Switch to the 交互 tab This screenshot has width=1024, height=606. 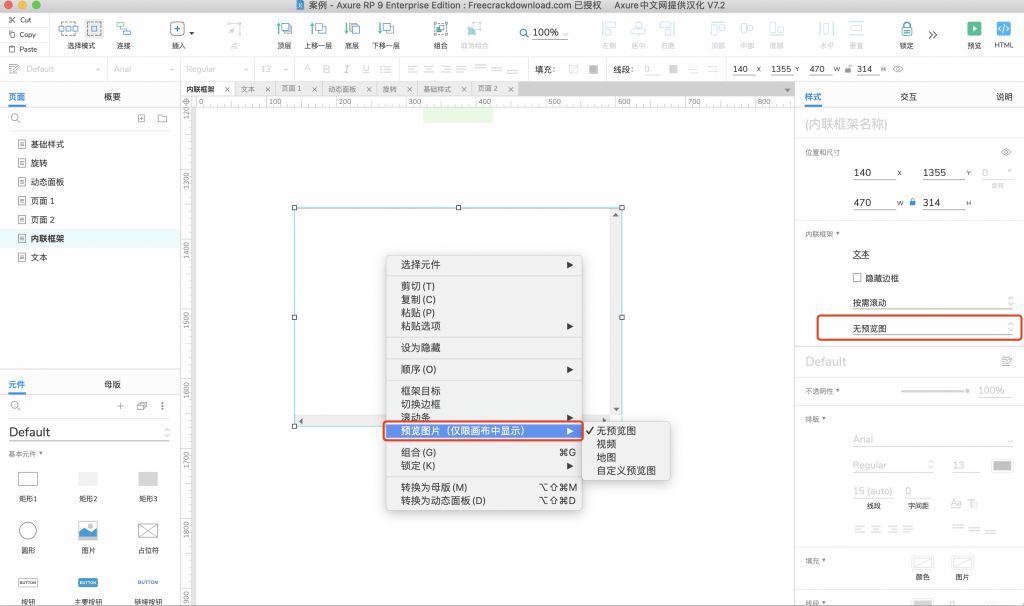click(x=908, y=97)
